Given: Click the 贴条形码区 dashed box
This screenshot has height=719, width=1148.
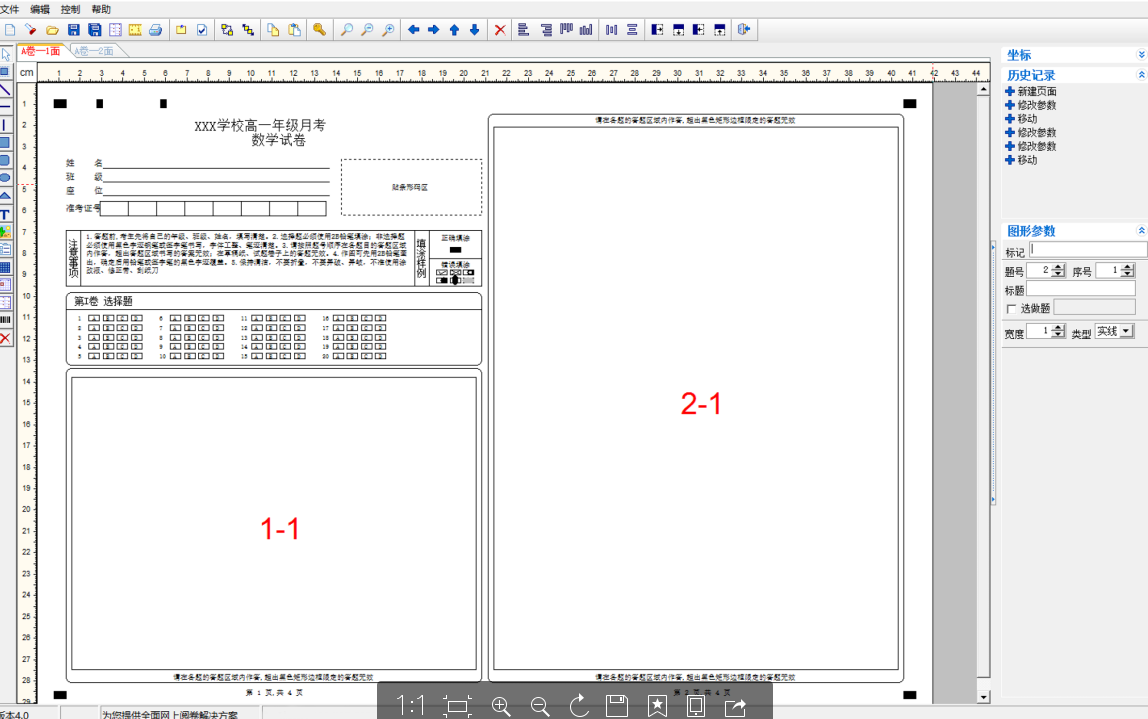Looking at the screenshot, I should coord(411,187).
